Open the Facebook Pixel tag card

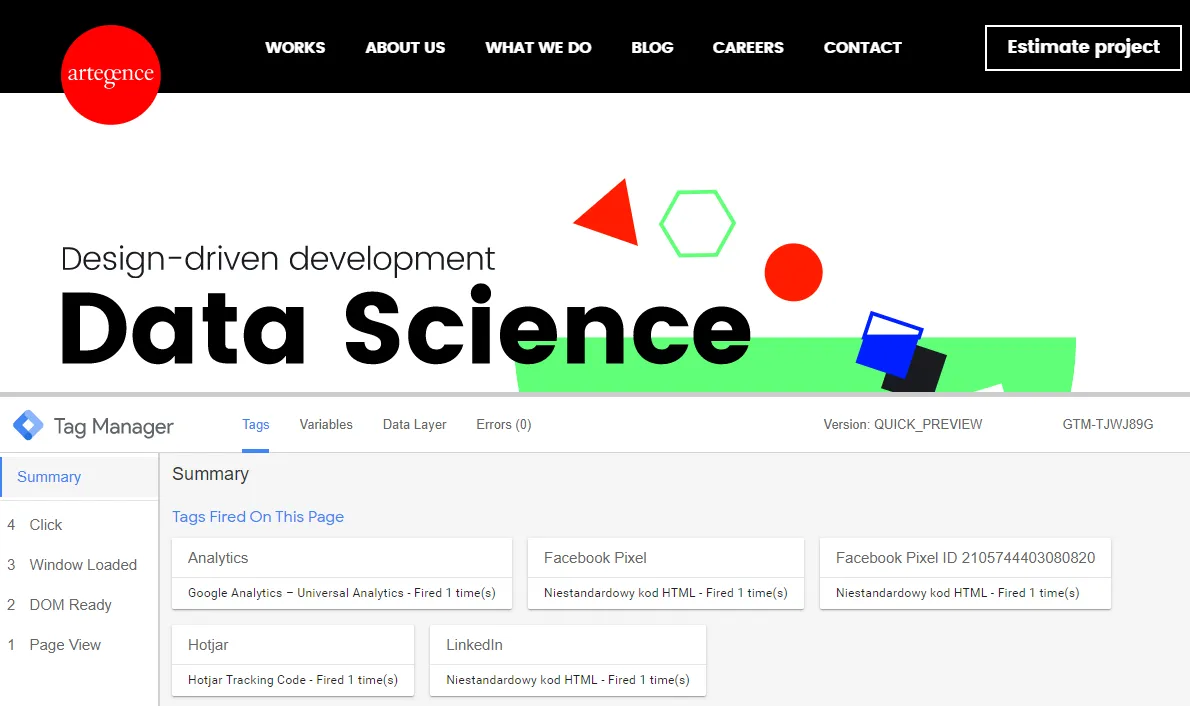666,573
